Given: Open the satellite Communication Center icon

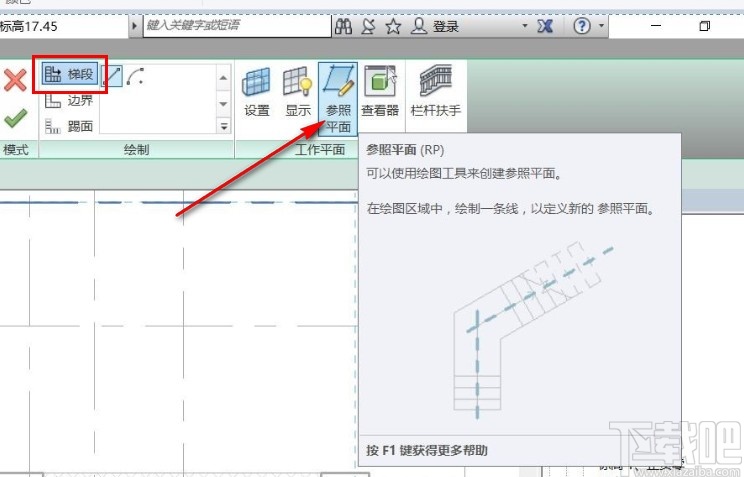Looking at the screenshot, I should pos(368,26).
